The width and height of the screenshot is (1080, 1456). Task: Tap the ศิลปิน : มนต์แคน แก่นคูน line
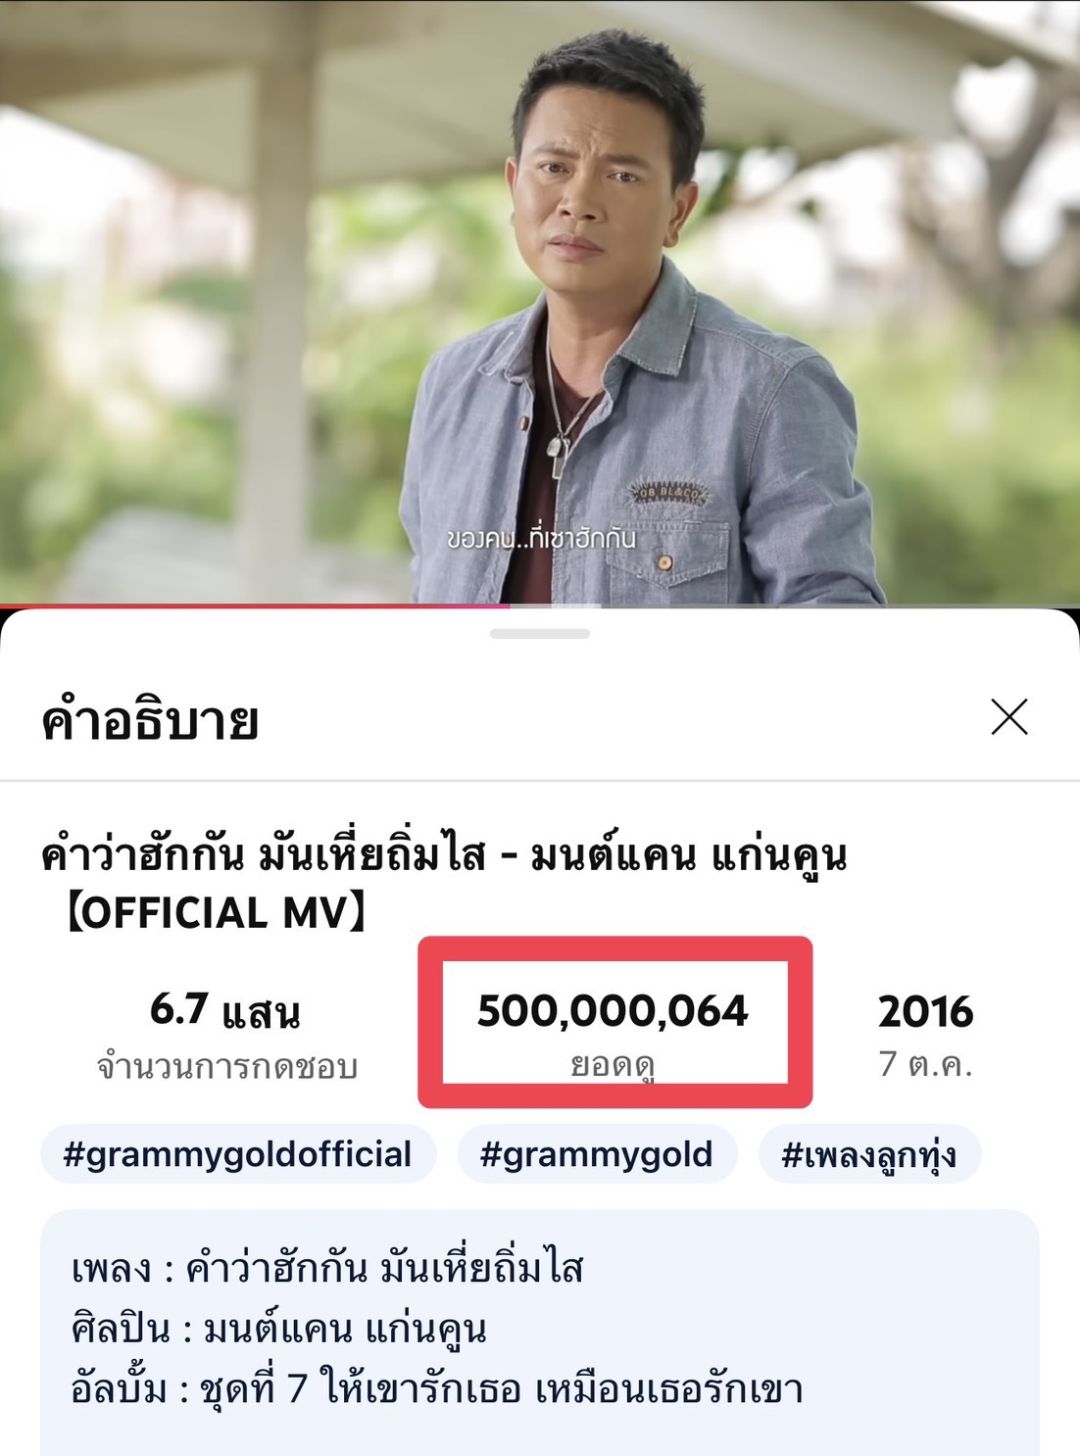point(279,1329)
